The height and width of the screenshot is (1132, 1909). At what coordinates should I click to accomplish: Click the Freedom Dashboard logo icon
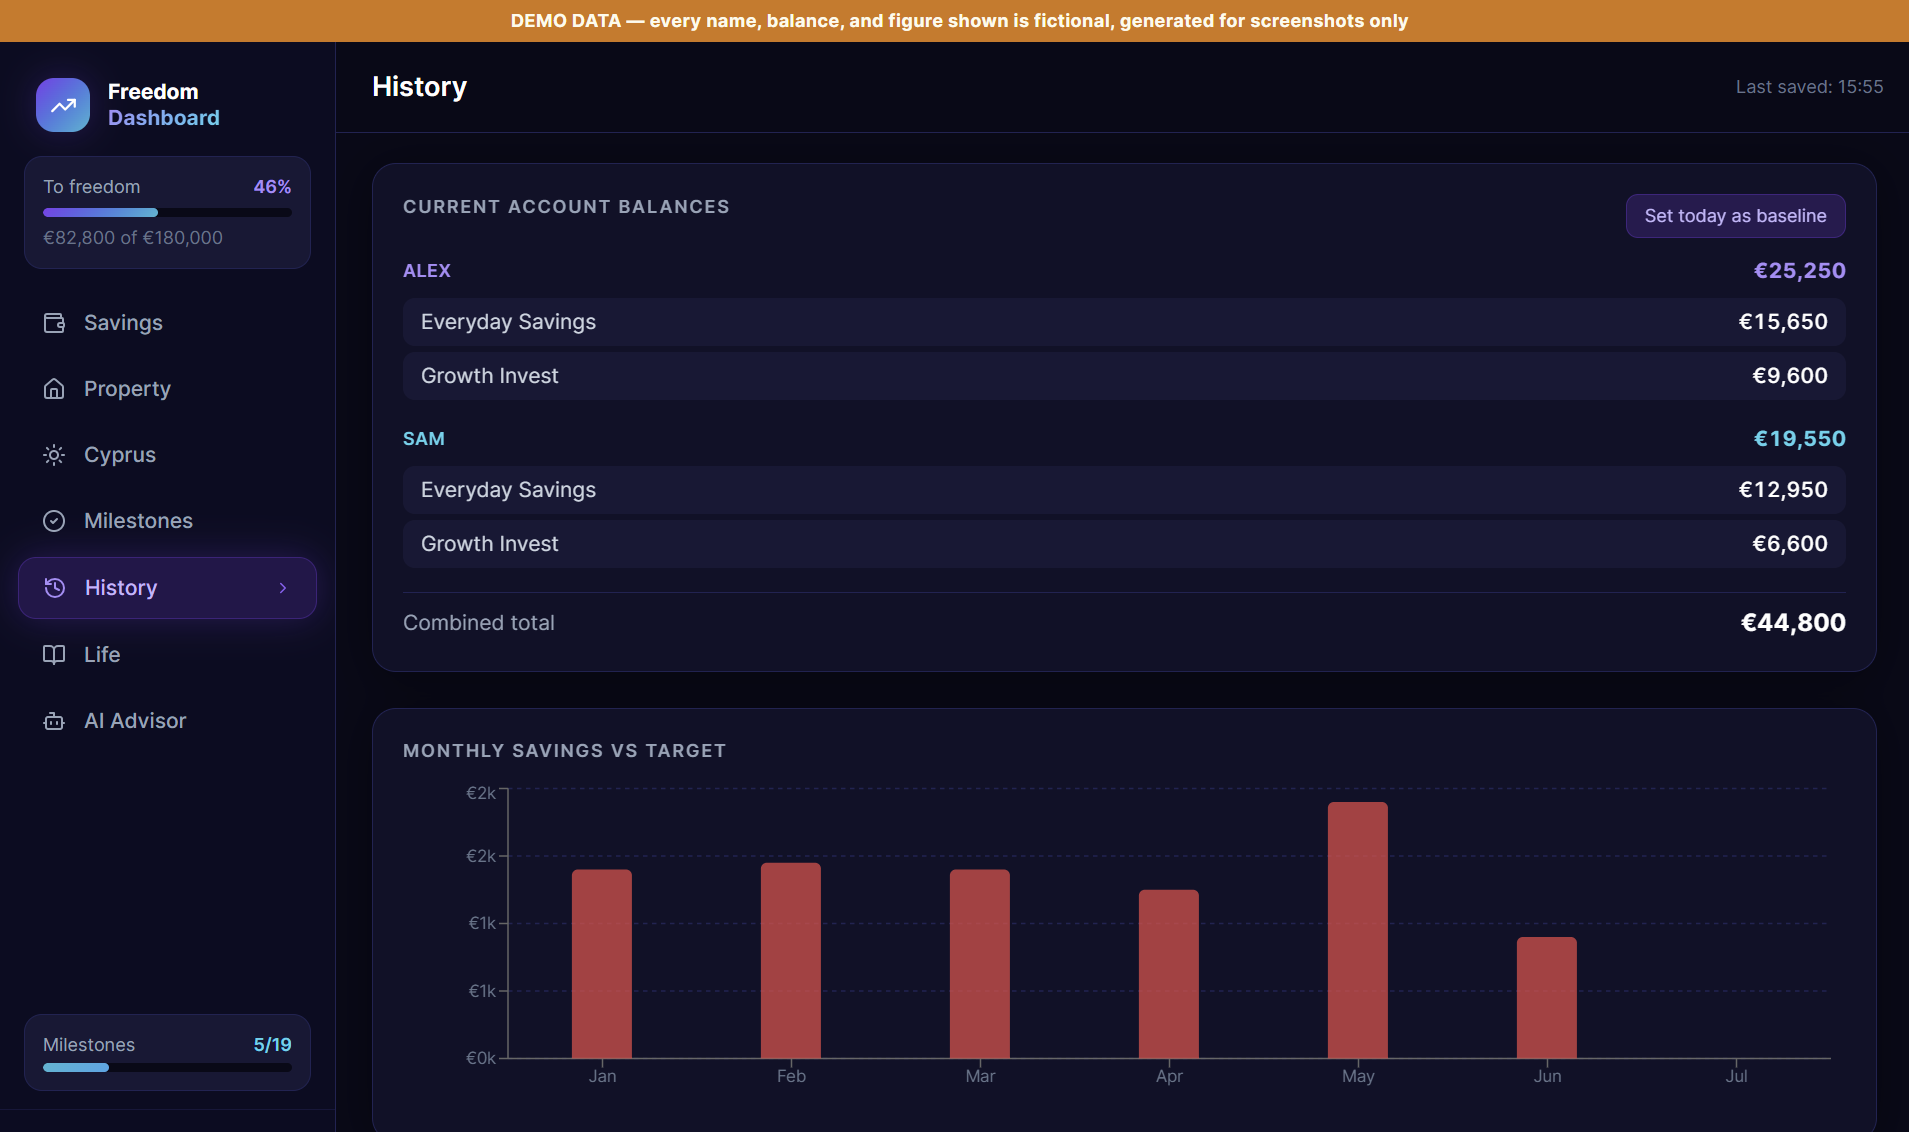click(63, 105)
